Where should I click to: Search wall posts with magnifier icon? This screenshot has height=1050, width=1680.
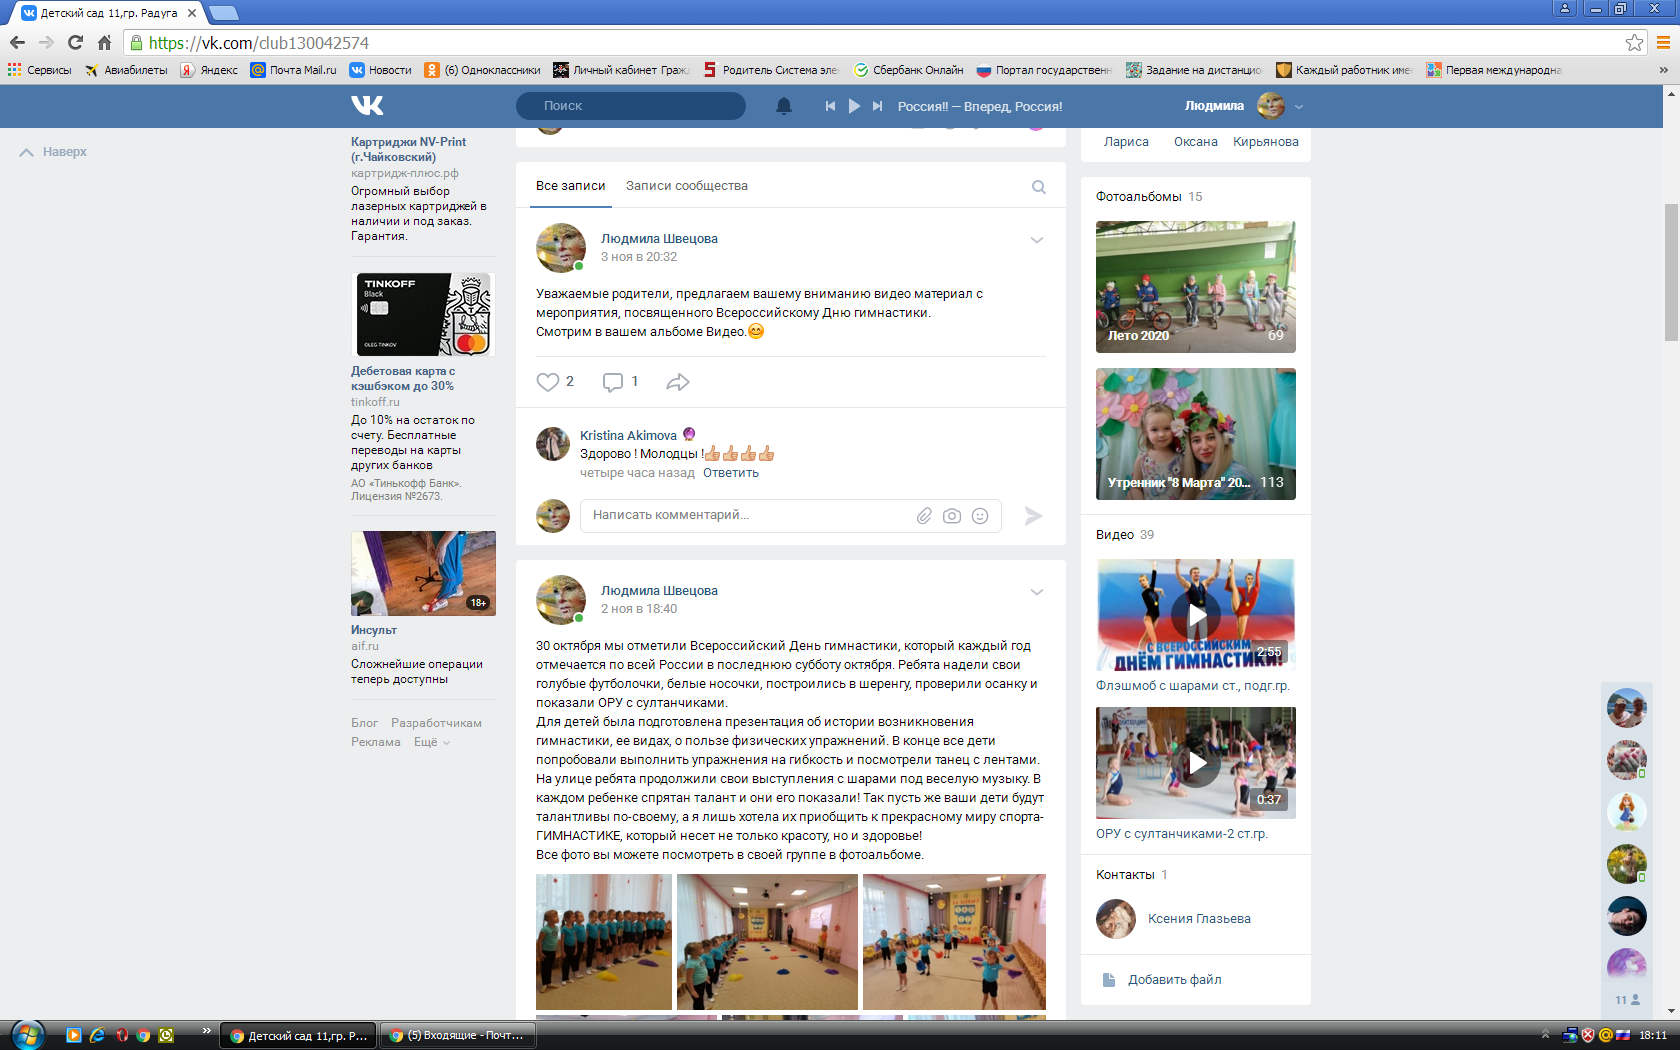coord(1039,187)
